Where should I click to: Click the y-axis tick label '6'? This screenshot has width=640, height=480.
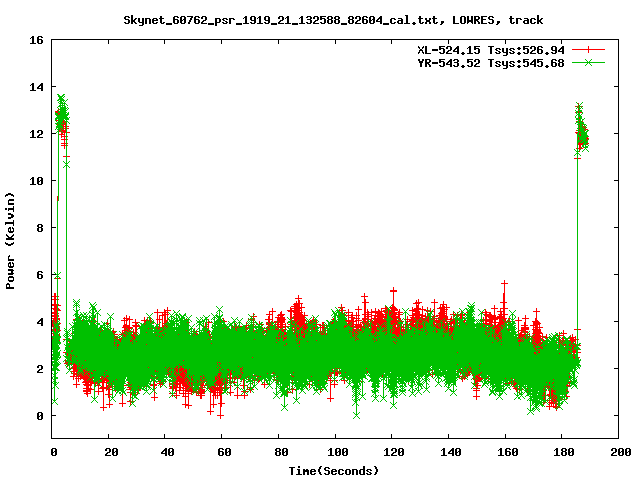40,275
